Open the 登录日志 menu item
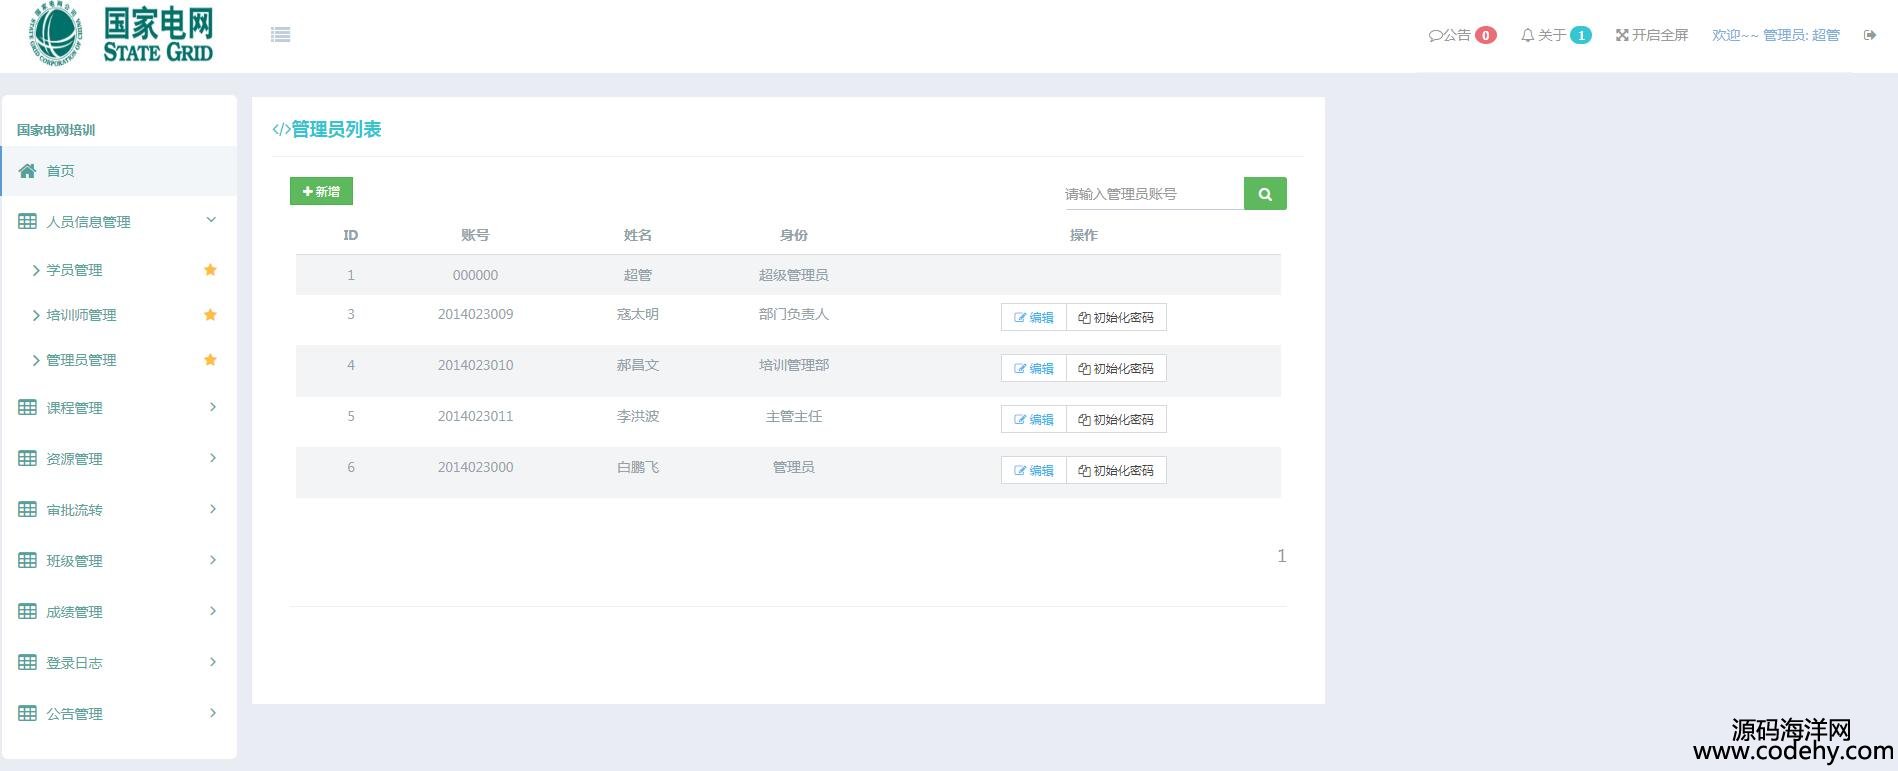Viewport: 1898px width, 771px height. (x=74, y=663)
